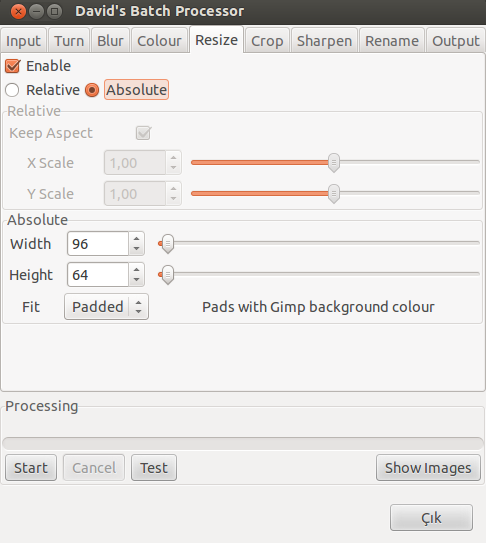Viewport: 486px width, 543px height.
Task: Run a Test on the batch
Action: (x=154, y=468)
